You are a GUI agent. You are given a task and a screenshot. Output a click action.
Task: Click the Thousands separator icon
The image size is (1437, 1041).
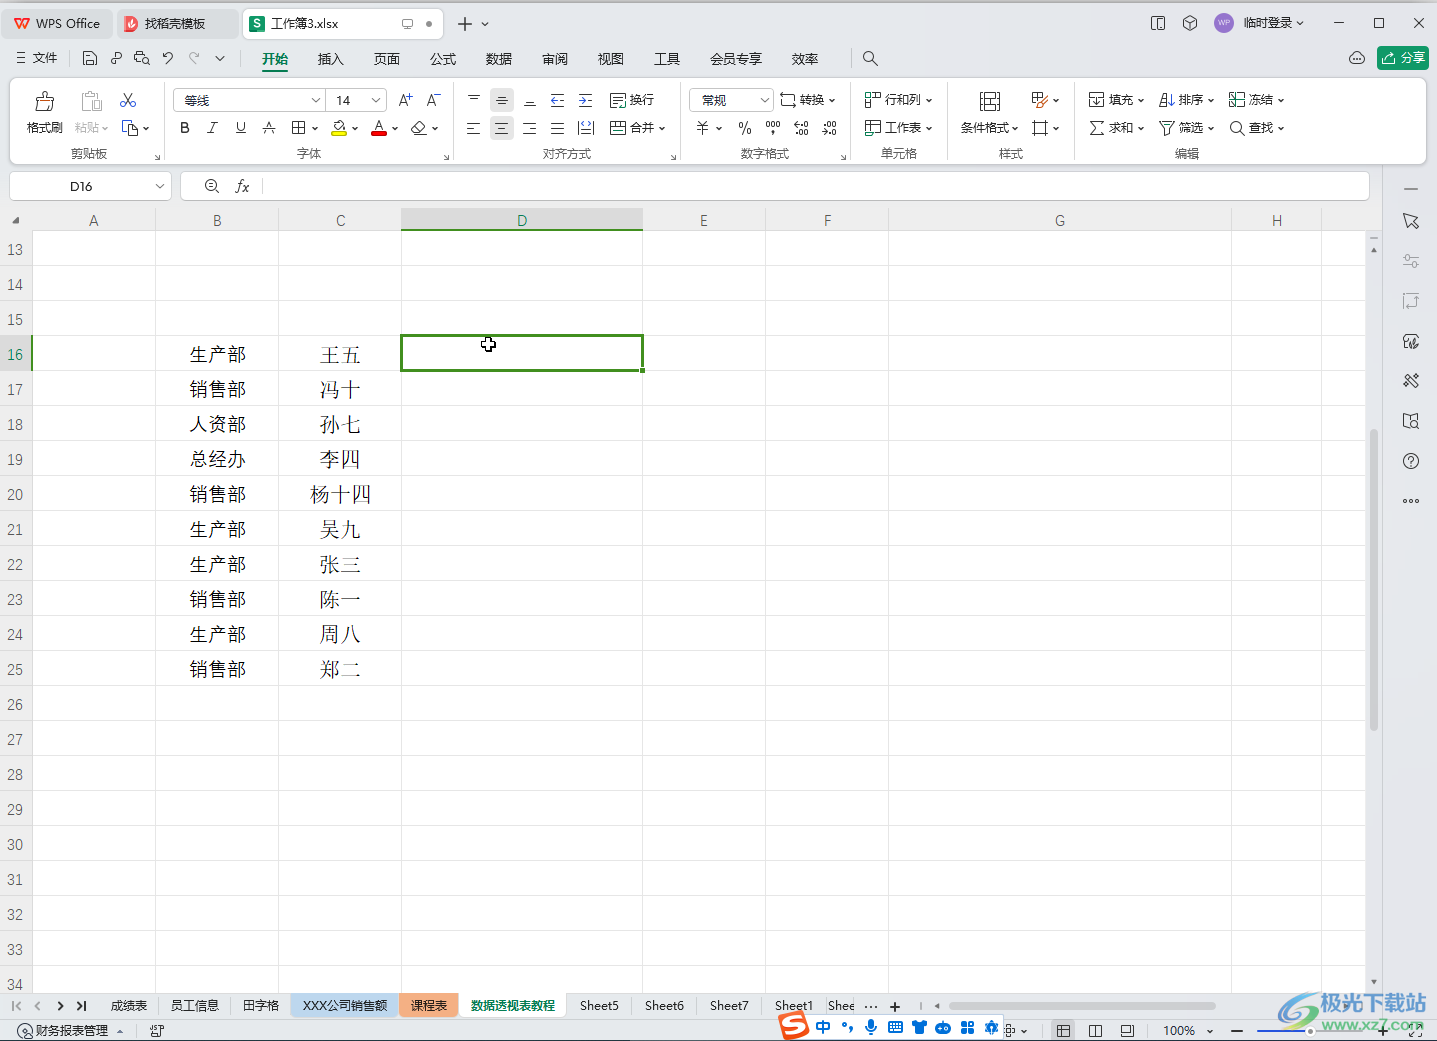tap(773, 128)
